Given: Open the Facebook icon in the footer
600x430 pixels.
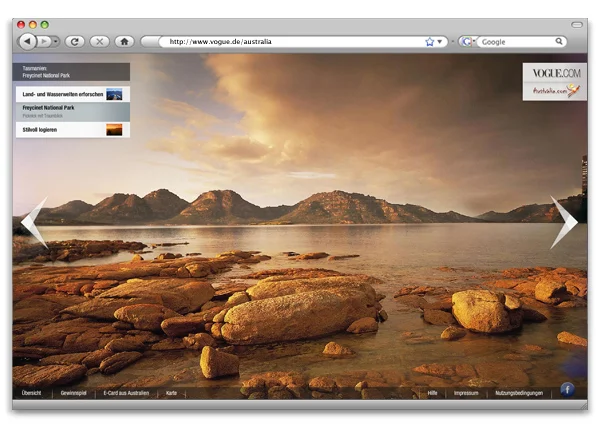Looking at the screenshot, I should pos(567,389).
